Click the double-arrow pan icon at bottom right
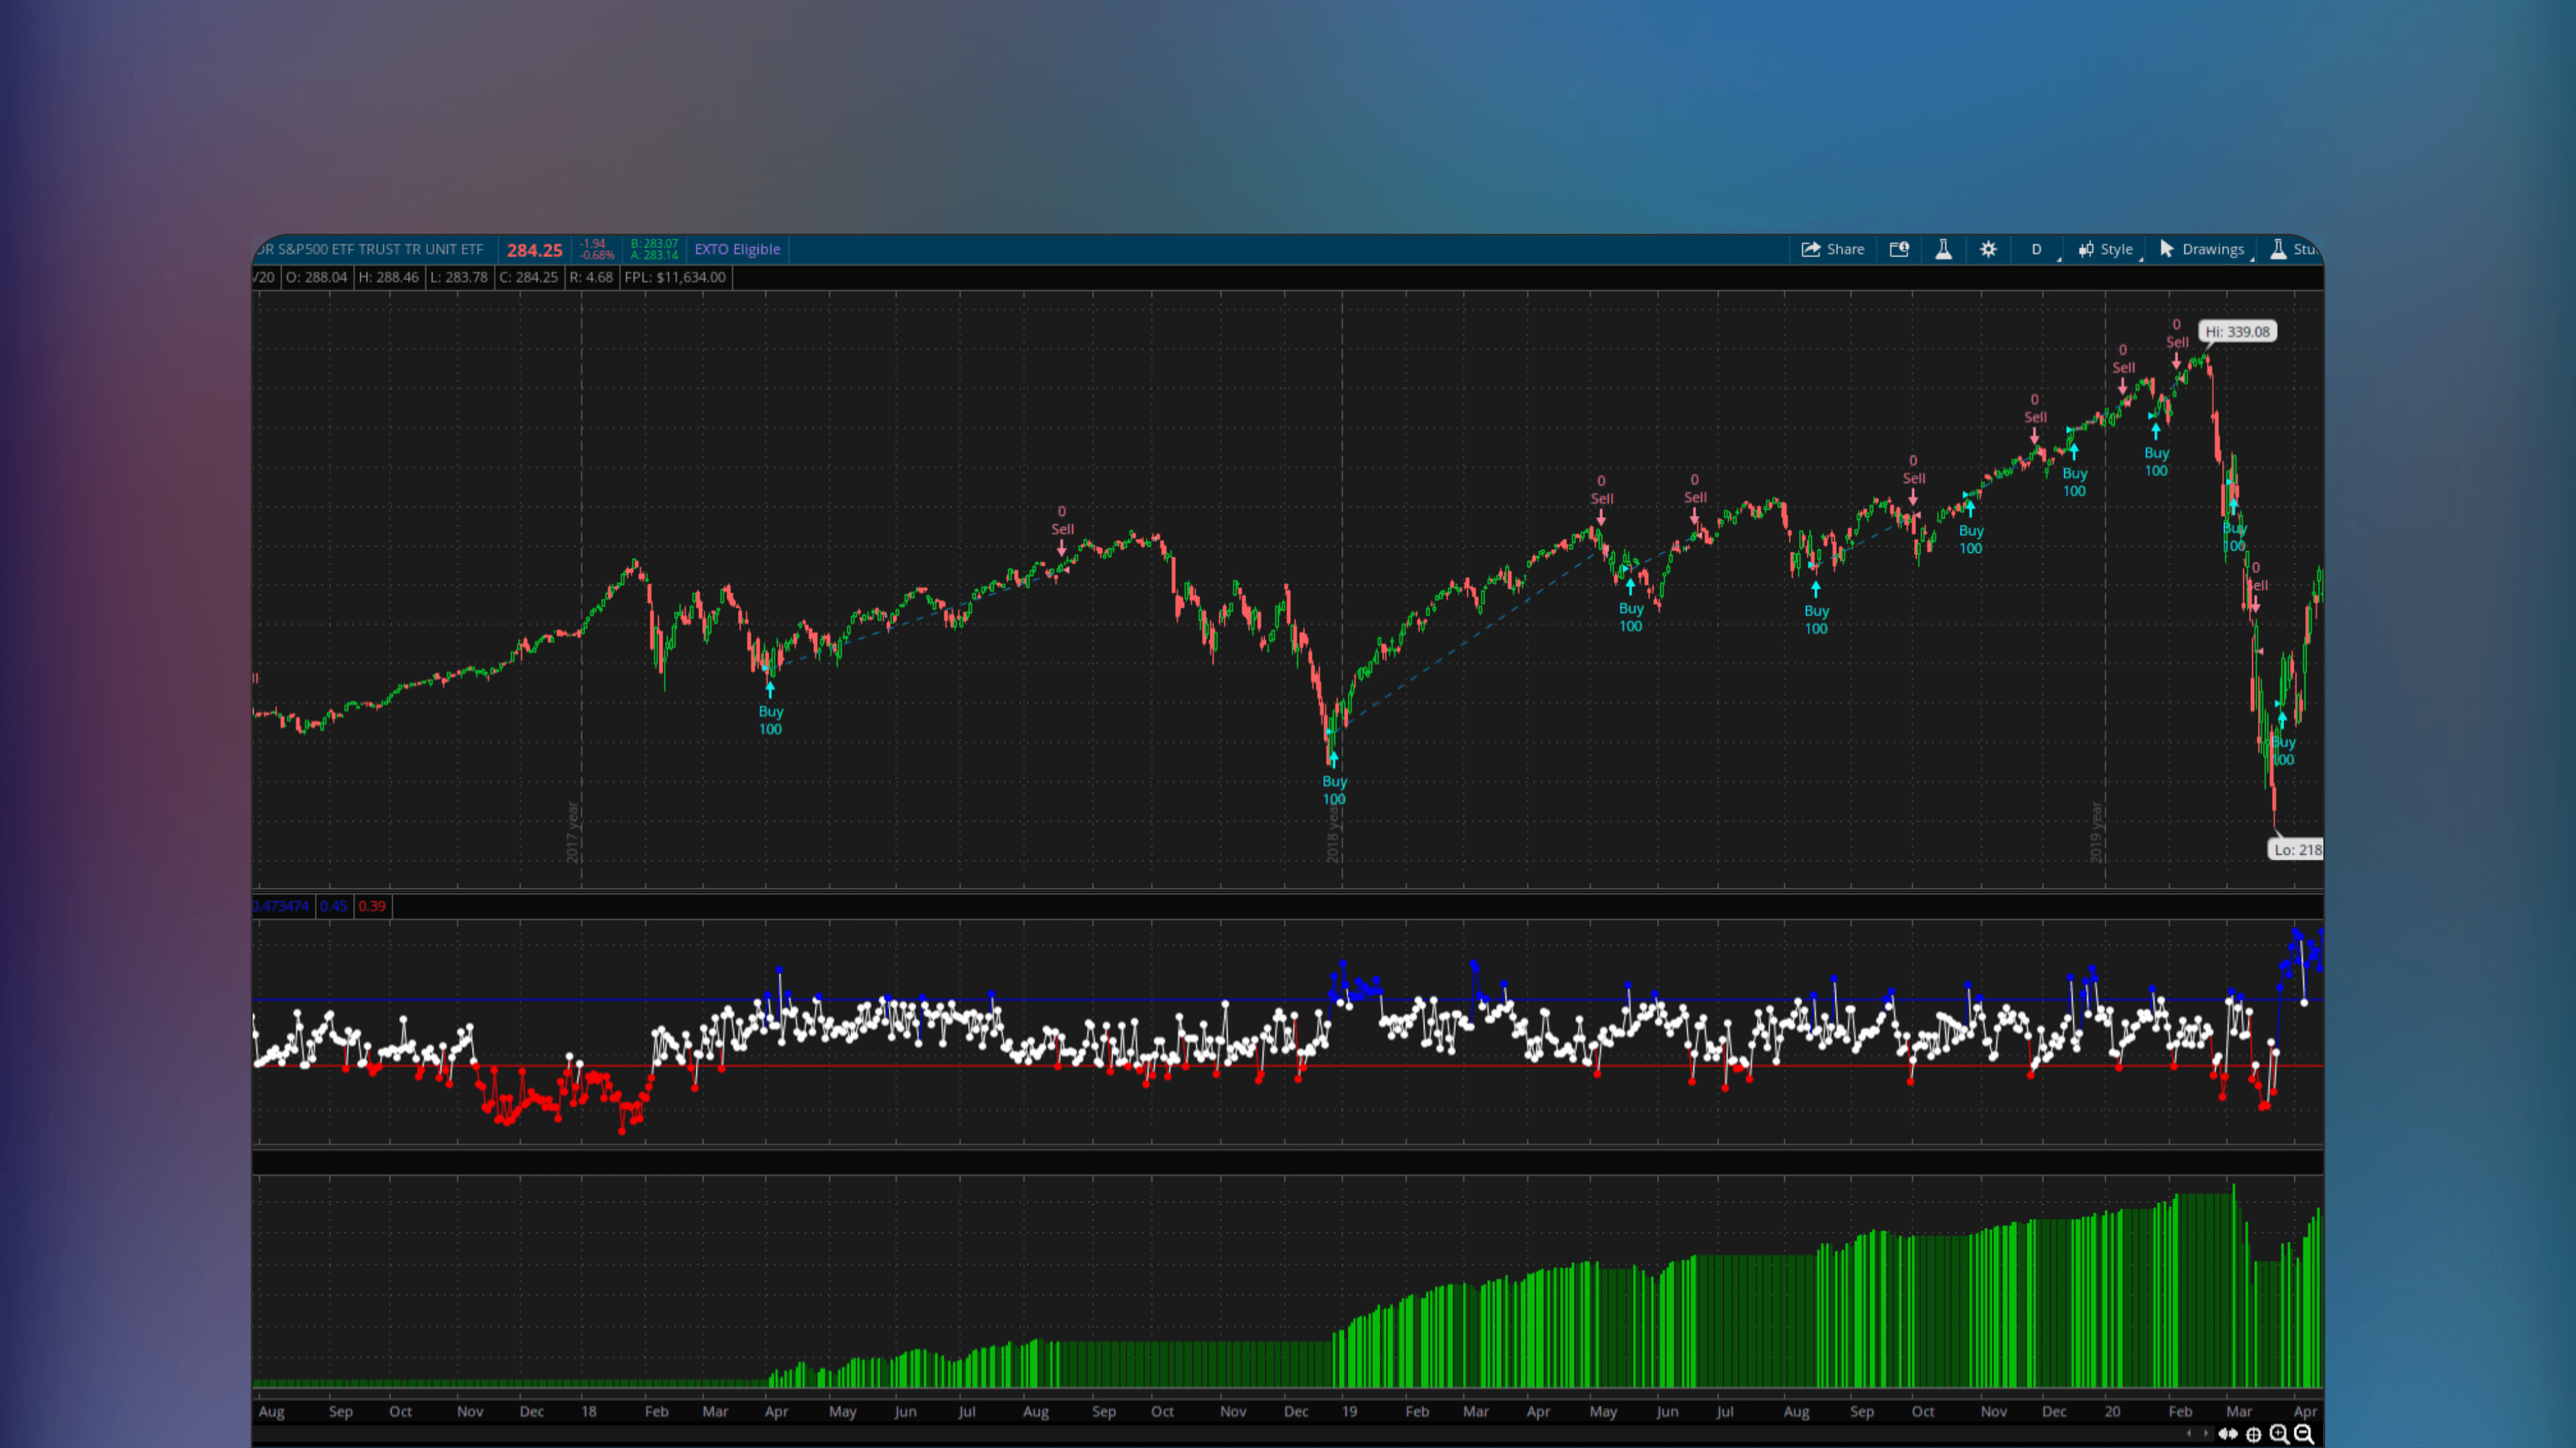 [x=2228, y=1433]
